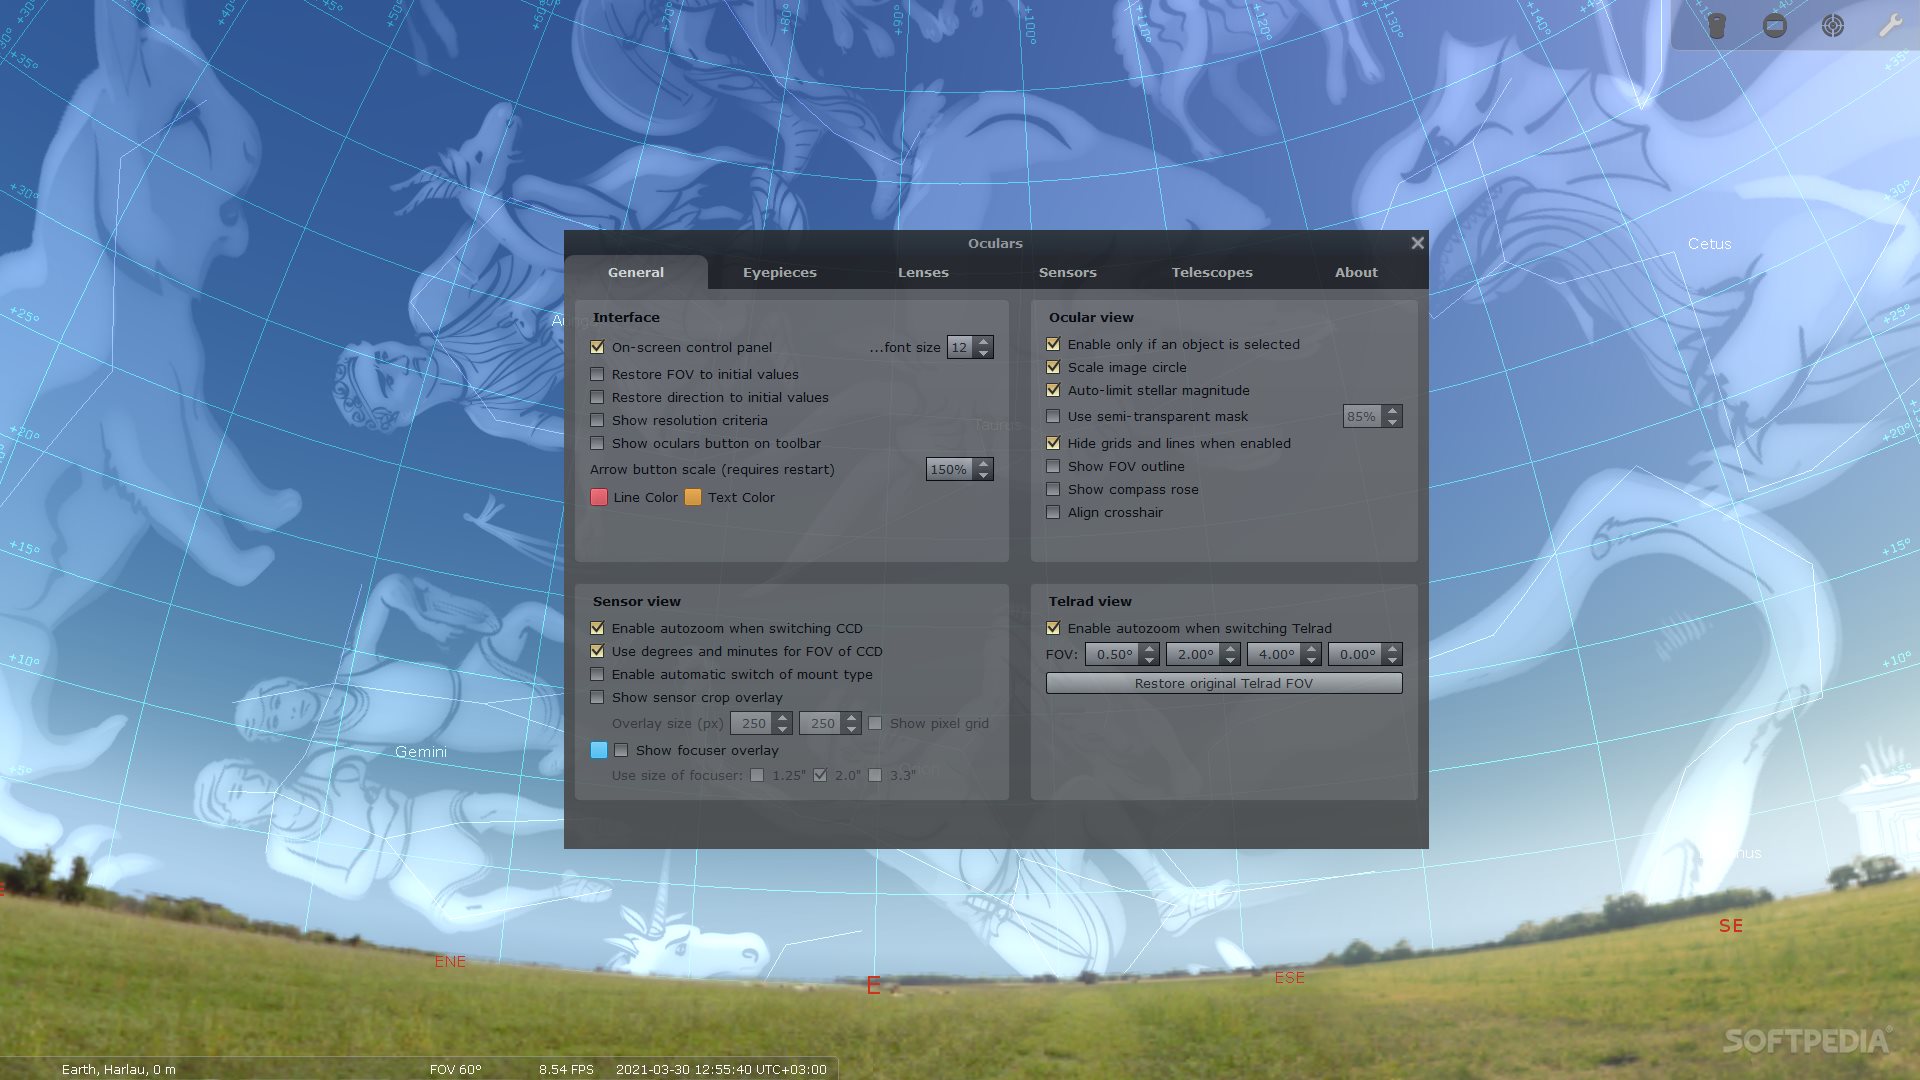Increase the 85% mask transparency spinner

tap(1393, 411)
